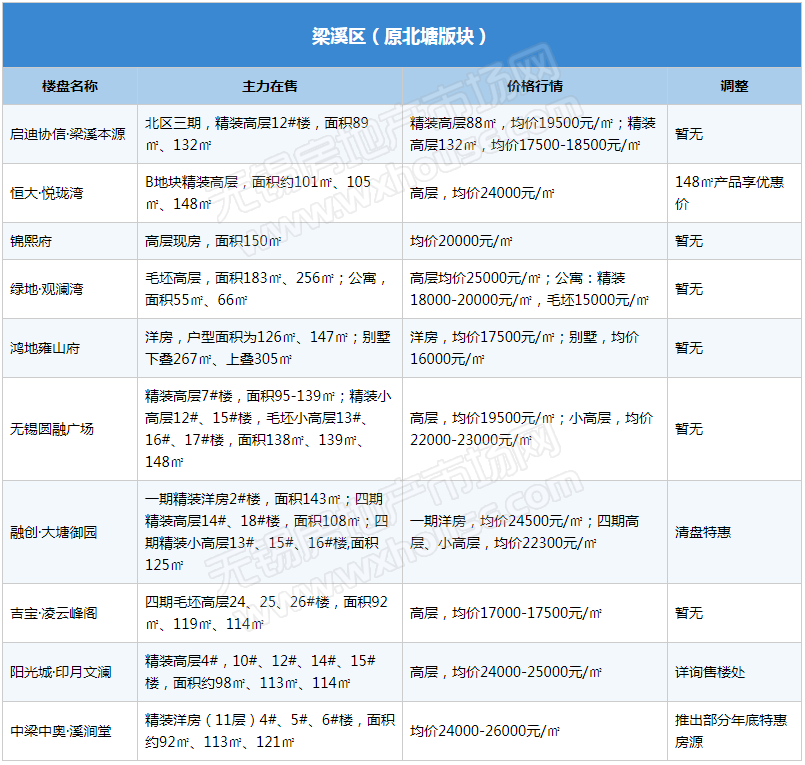Select the 融创·大塘御园 project name cell
Screen dimensions: 805x765
pyautogui.click(x=54, y=532)
